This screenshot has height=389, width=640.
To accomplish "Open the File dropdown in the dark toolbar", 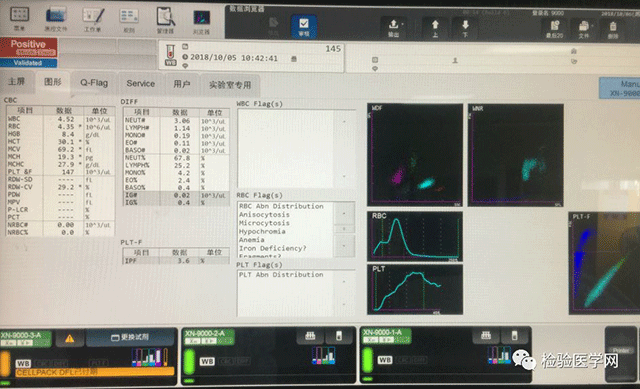I will pos(584,29).
